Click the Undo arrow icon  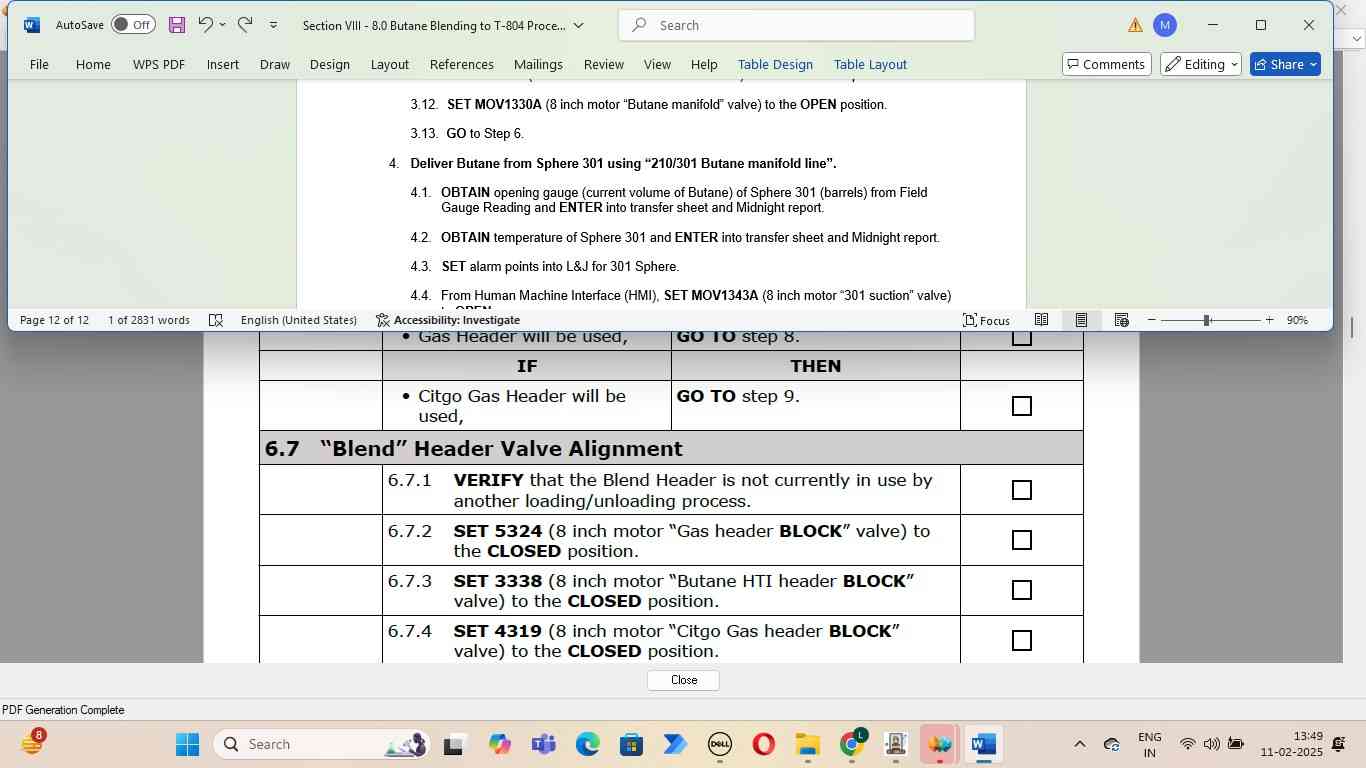click(205, 25)
